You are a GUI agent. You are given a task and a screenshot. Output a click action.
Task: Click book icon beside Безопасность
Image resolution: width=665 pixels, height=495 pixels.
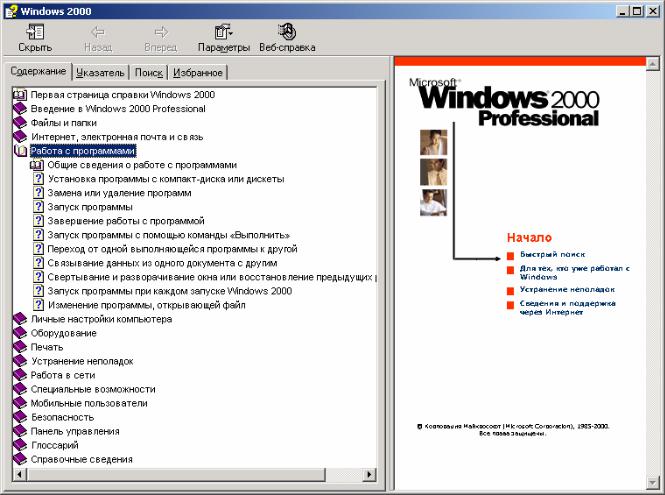point(20,417)
